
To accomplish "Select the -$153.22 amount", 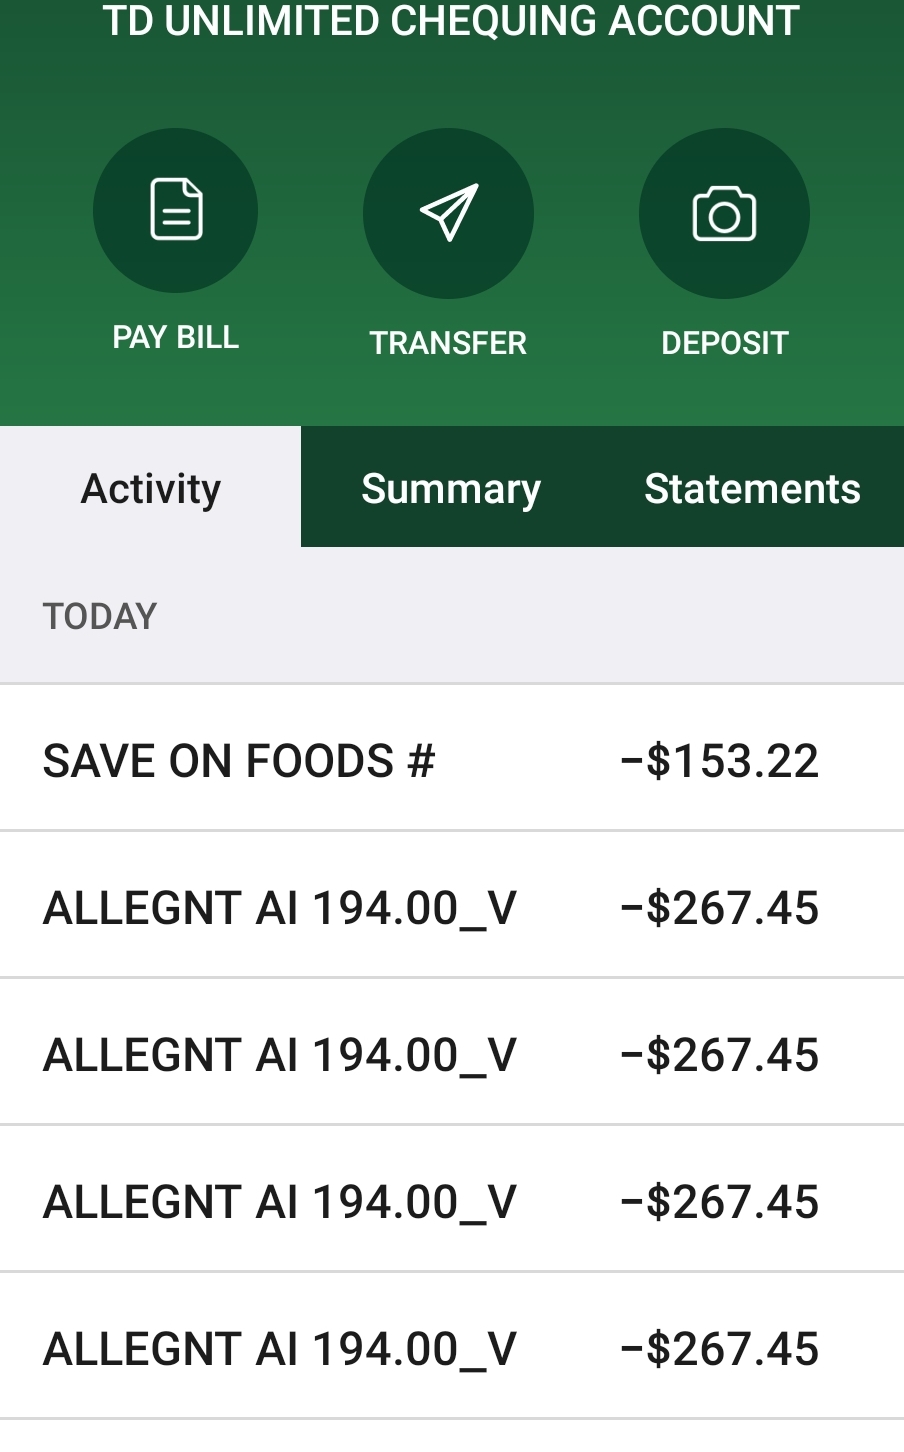I will point(719,761).
